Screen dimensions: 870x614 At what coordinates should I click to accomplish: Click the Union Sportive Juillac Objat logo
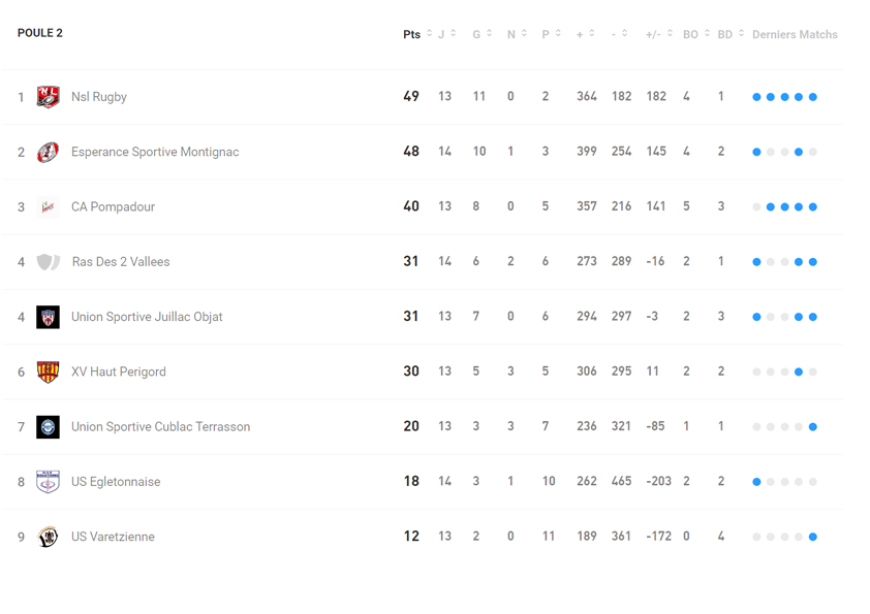tap(48, 317)
